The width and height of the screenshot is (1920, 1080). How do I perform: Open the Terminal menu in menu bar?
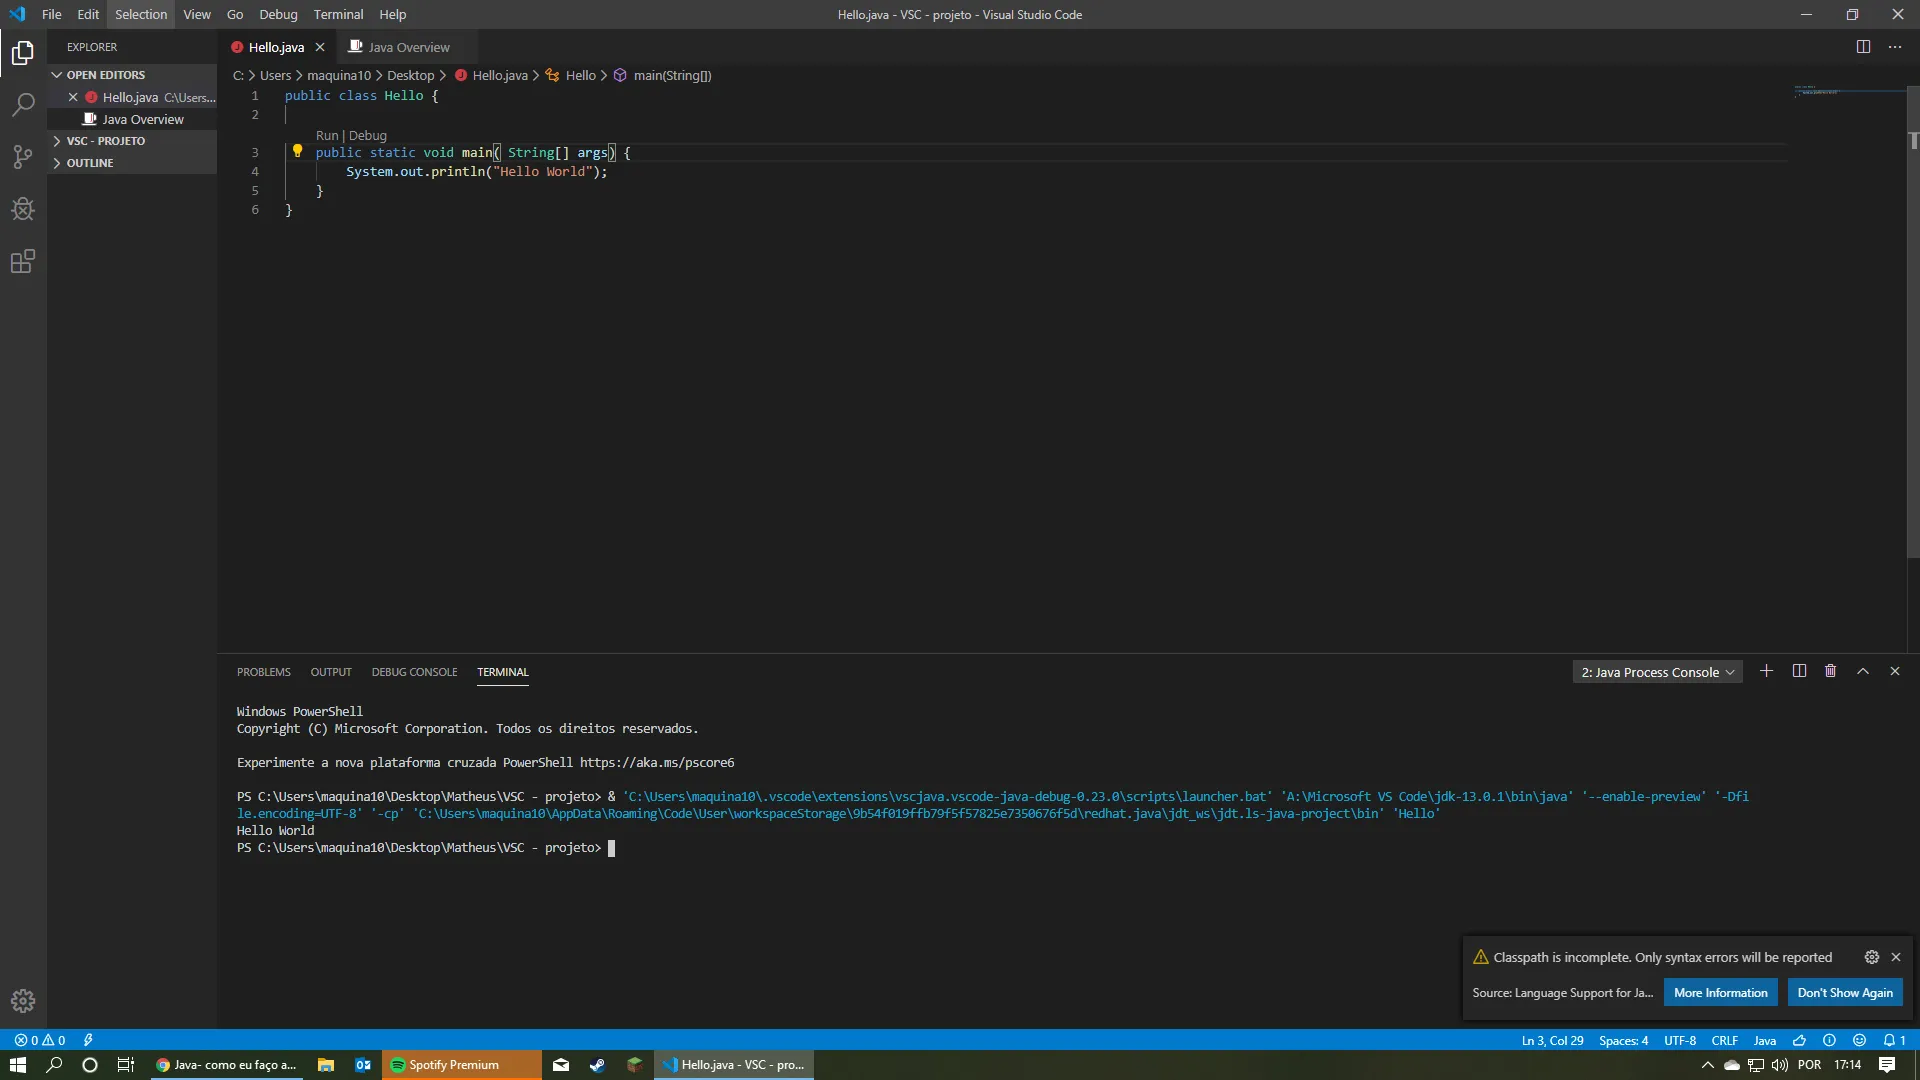coord(338,14)
